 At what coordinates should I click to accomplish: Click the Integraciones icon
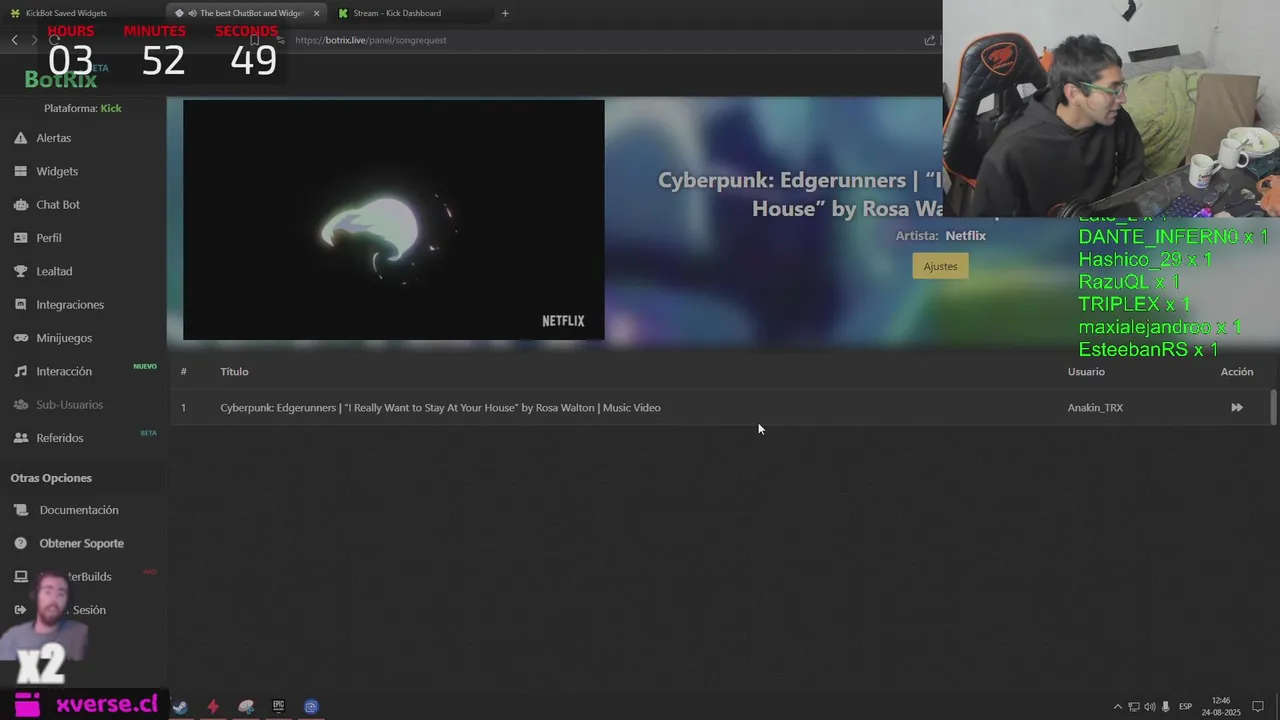click(x=20, y=304)
